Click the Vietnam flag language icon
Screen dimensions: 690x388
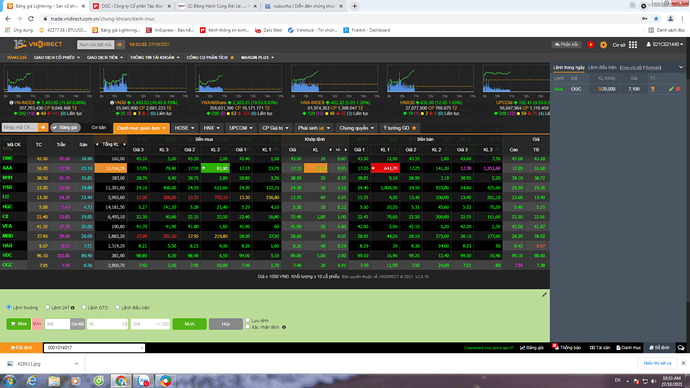[x=591, y=44]
